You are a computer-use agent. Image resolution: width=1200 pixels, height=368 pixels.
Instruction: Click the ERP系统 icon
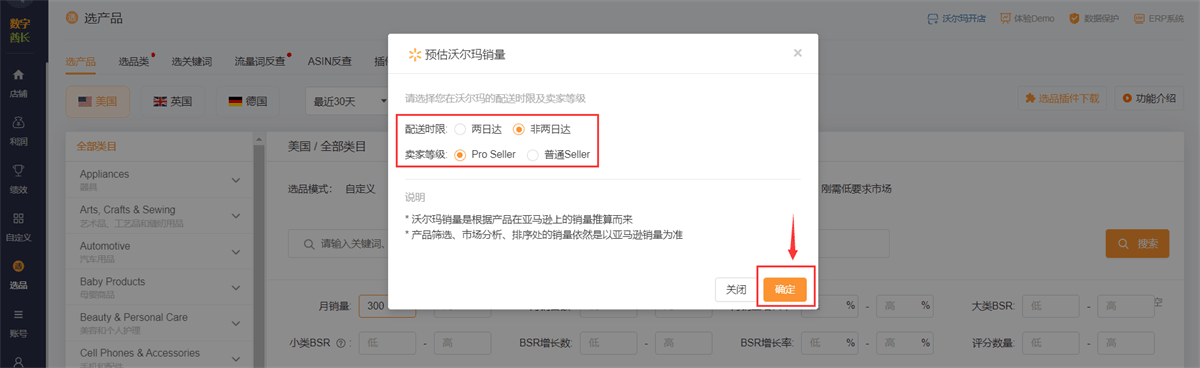point(1140,18)
